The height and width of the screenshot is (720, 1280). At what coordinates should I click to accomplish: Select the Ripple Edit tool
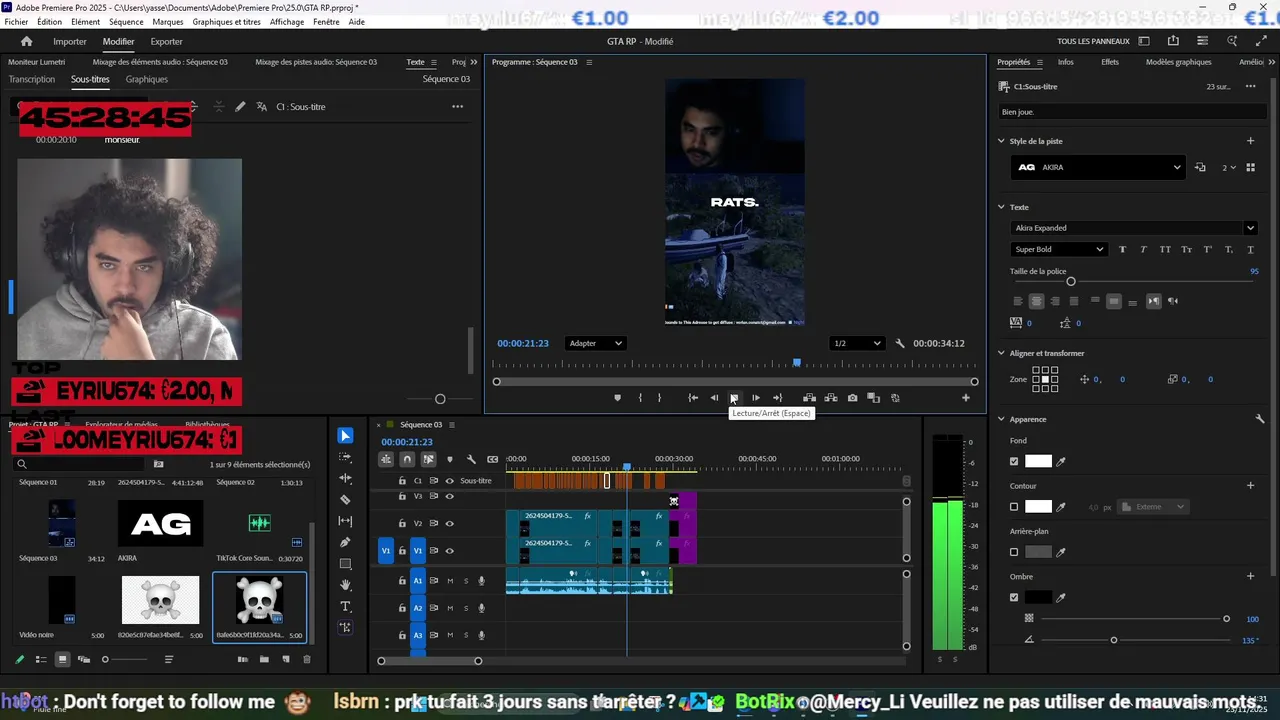pos(345,478)
